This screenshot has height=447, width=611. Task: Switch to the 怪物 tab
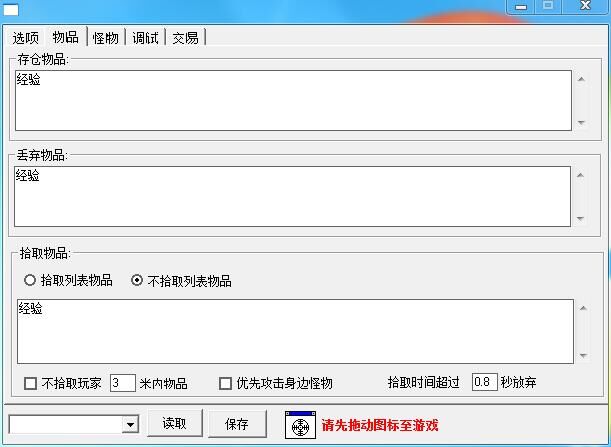[105, 38]
